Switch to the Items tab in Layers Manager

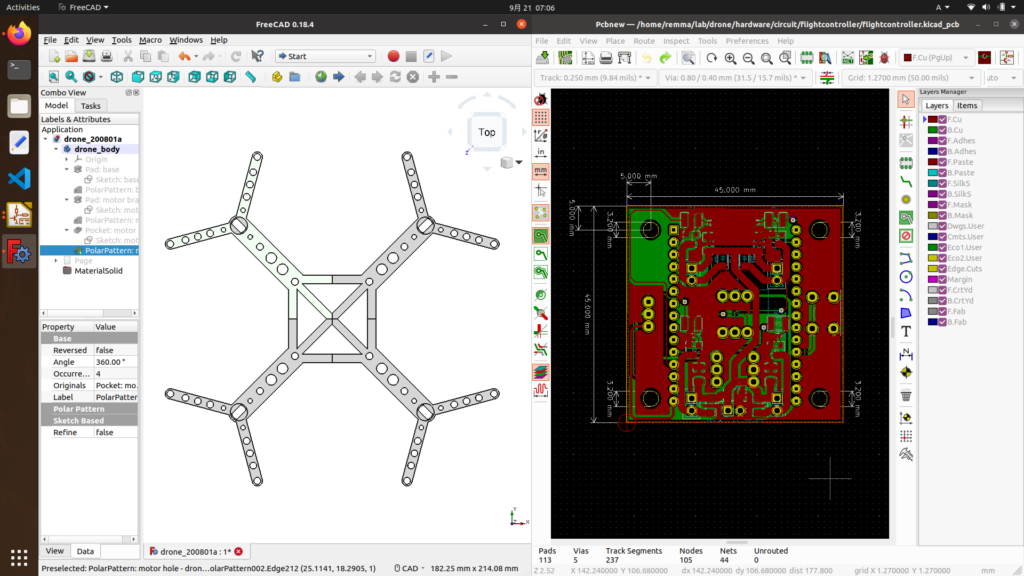click(x=966, y=105)
